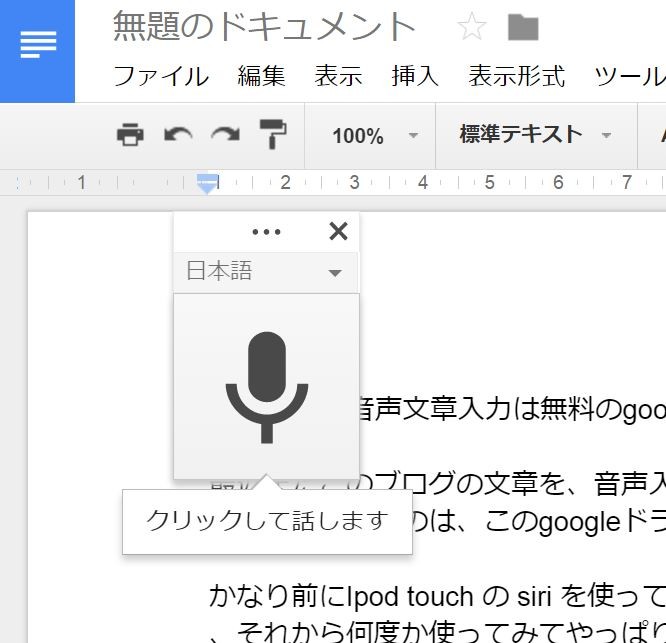
Task: Grab the voice panel three-dot handle
Action: pos(266,232)
